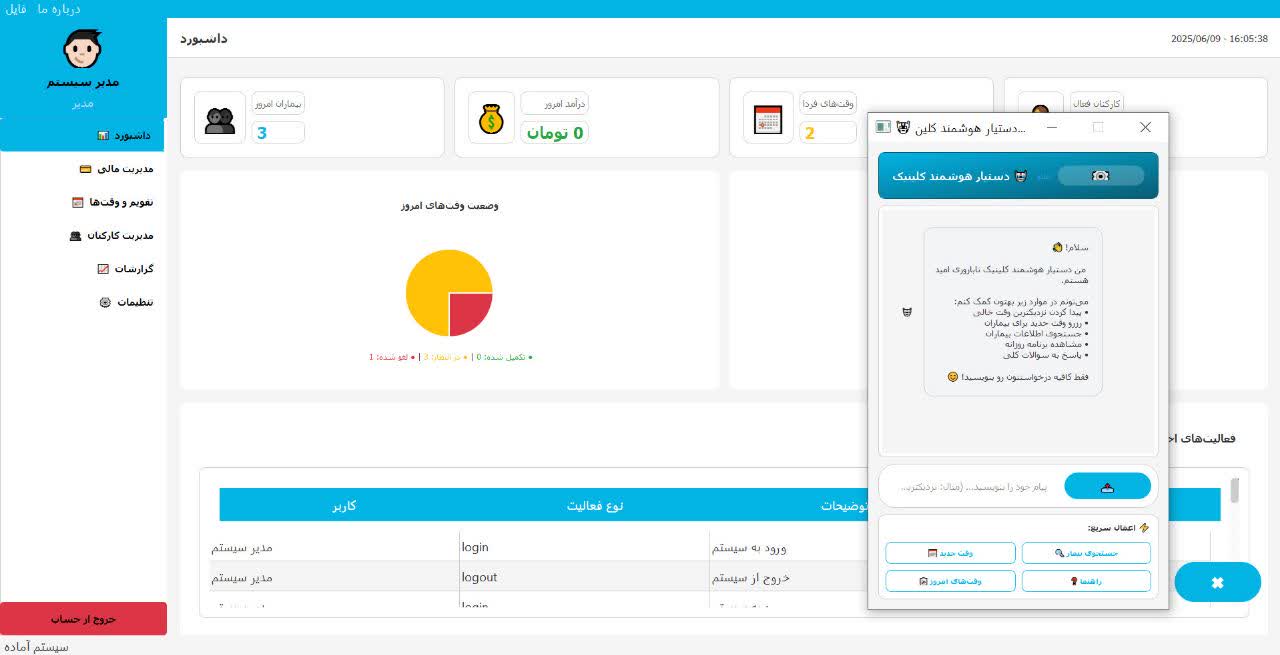
Task: Click the calendar icon for tomorrow's appointments
Action: point(767,120)
